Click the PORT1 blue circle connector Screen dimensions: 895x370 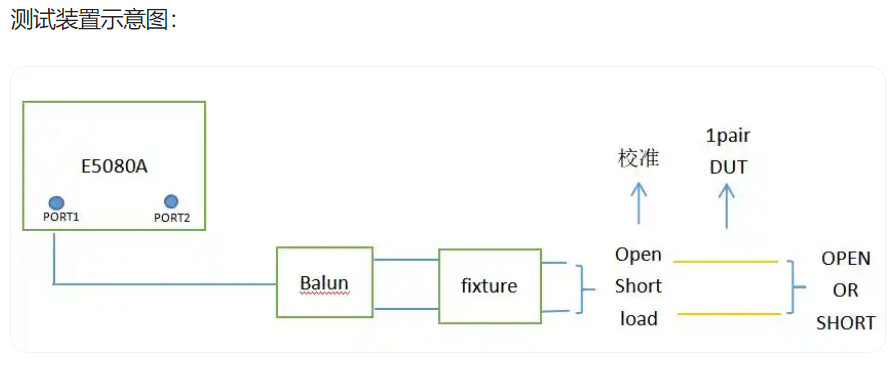pyautogui.click(x=56, y=203)
